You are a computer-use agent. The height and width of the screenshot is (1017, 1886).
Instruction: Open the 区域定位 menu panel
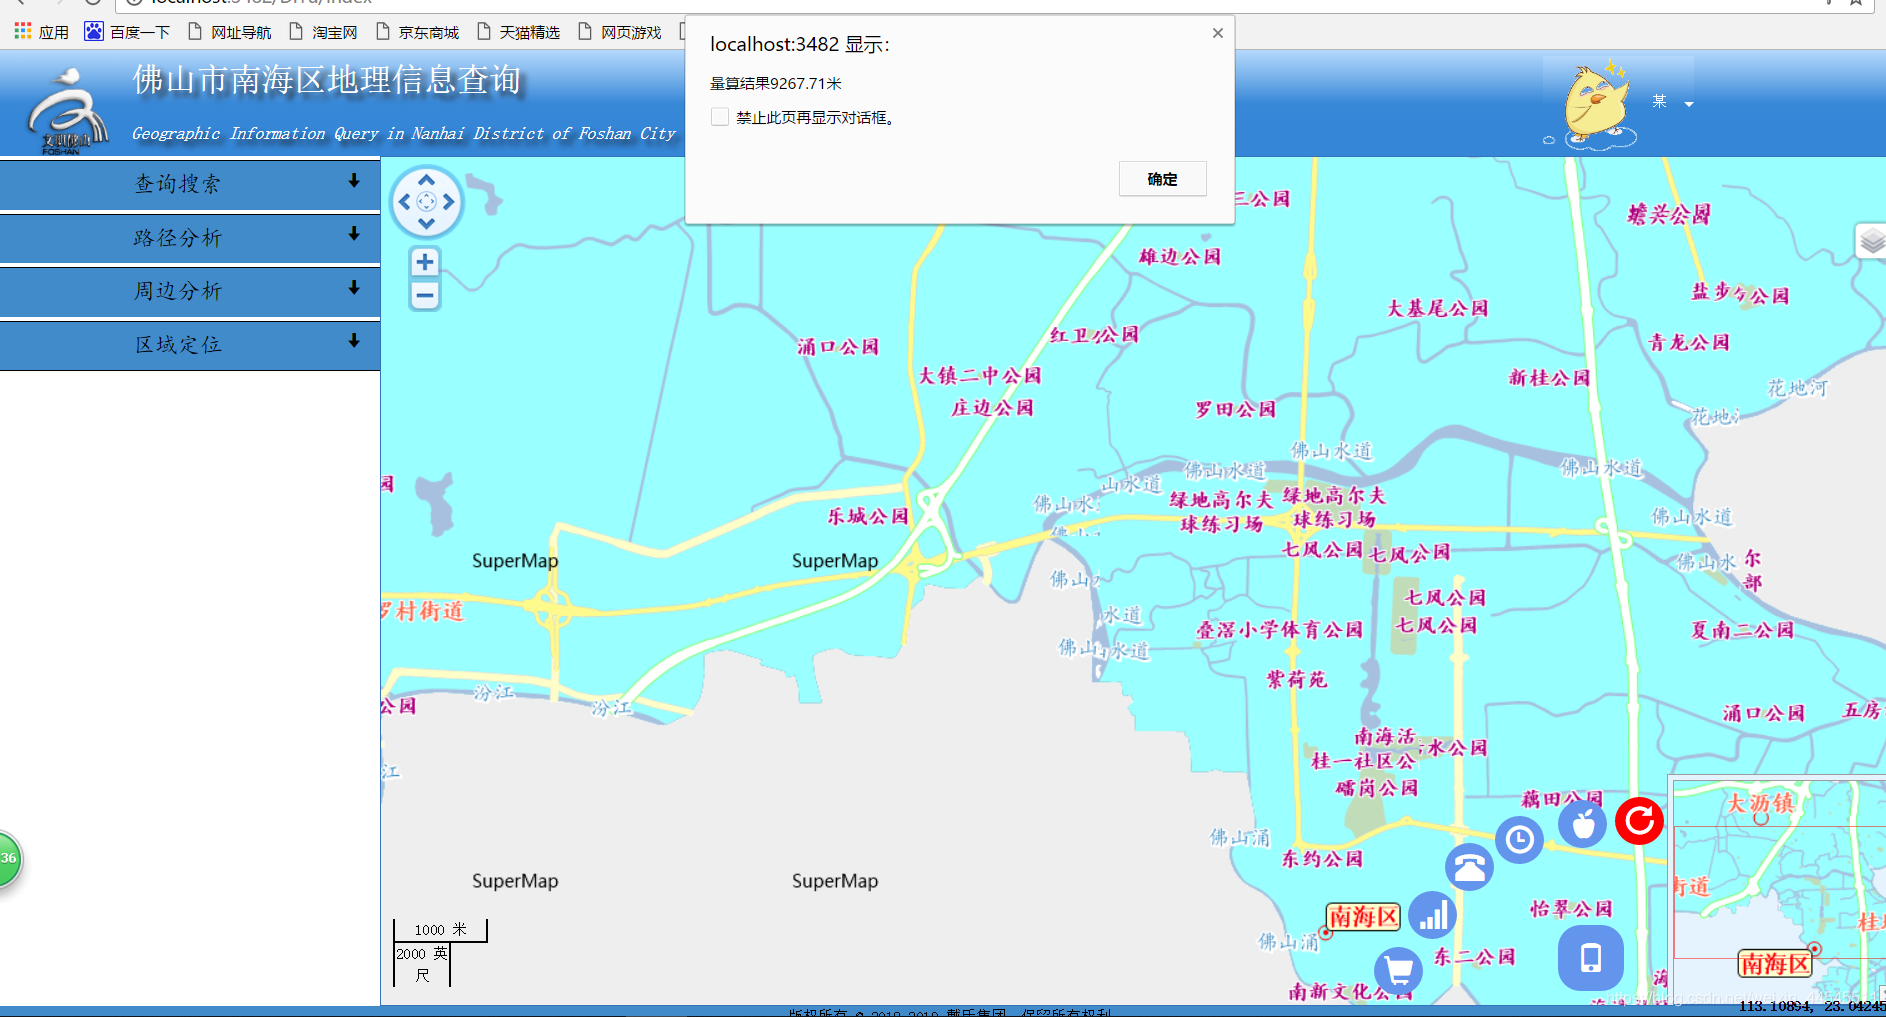pos(190,345)
